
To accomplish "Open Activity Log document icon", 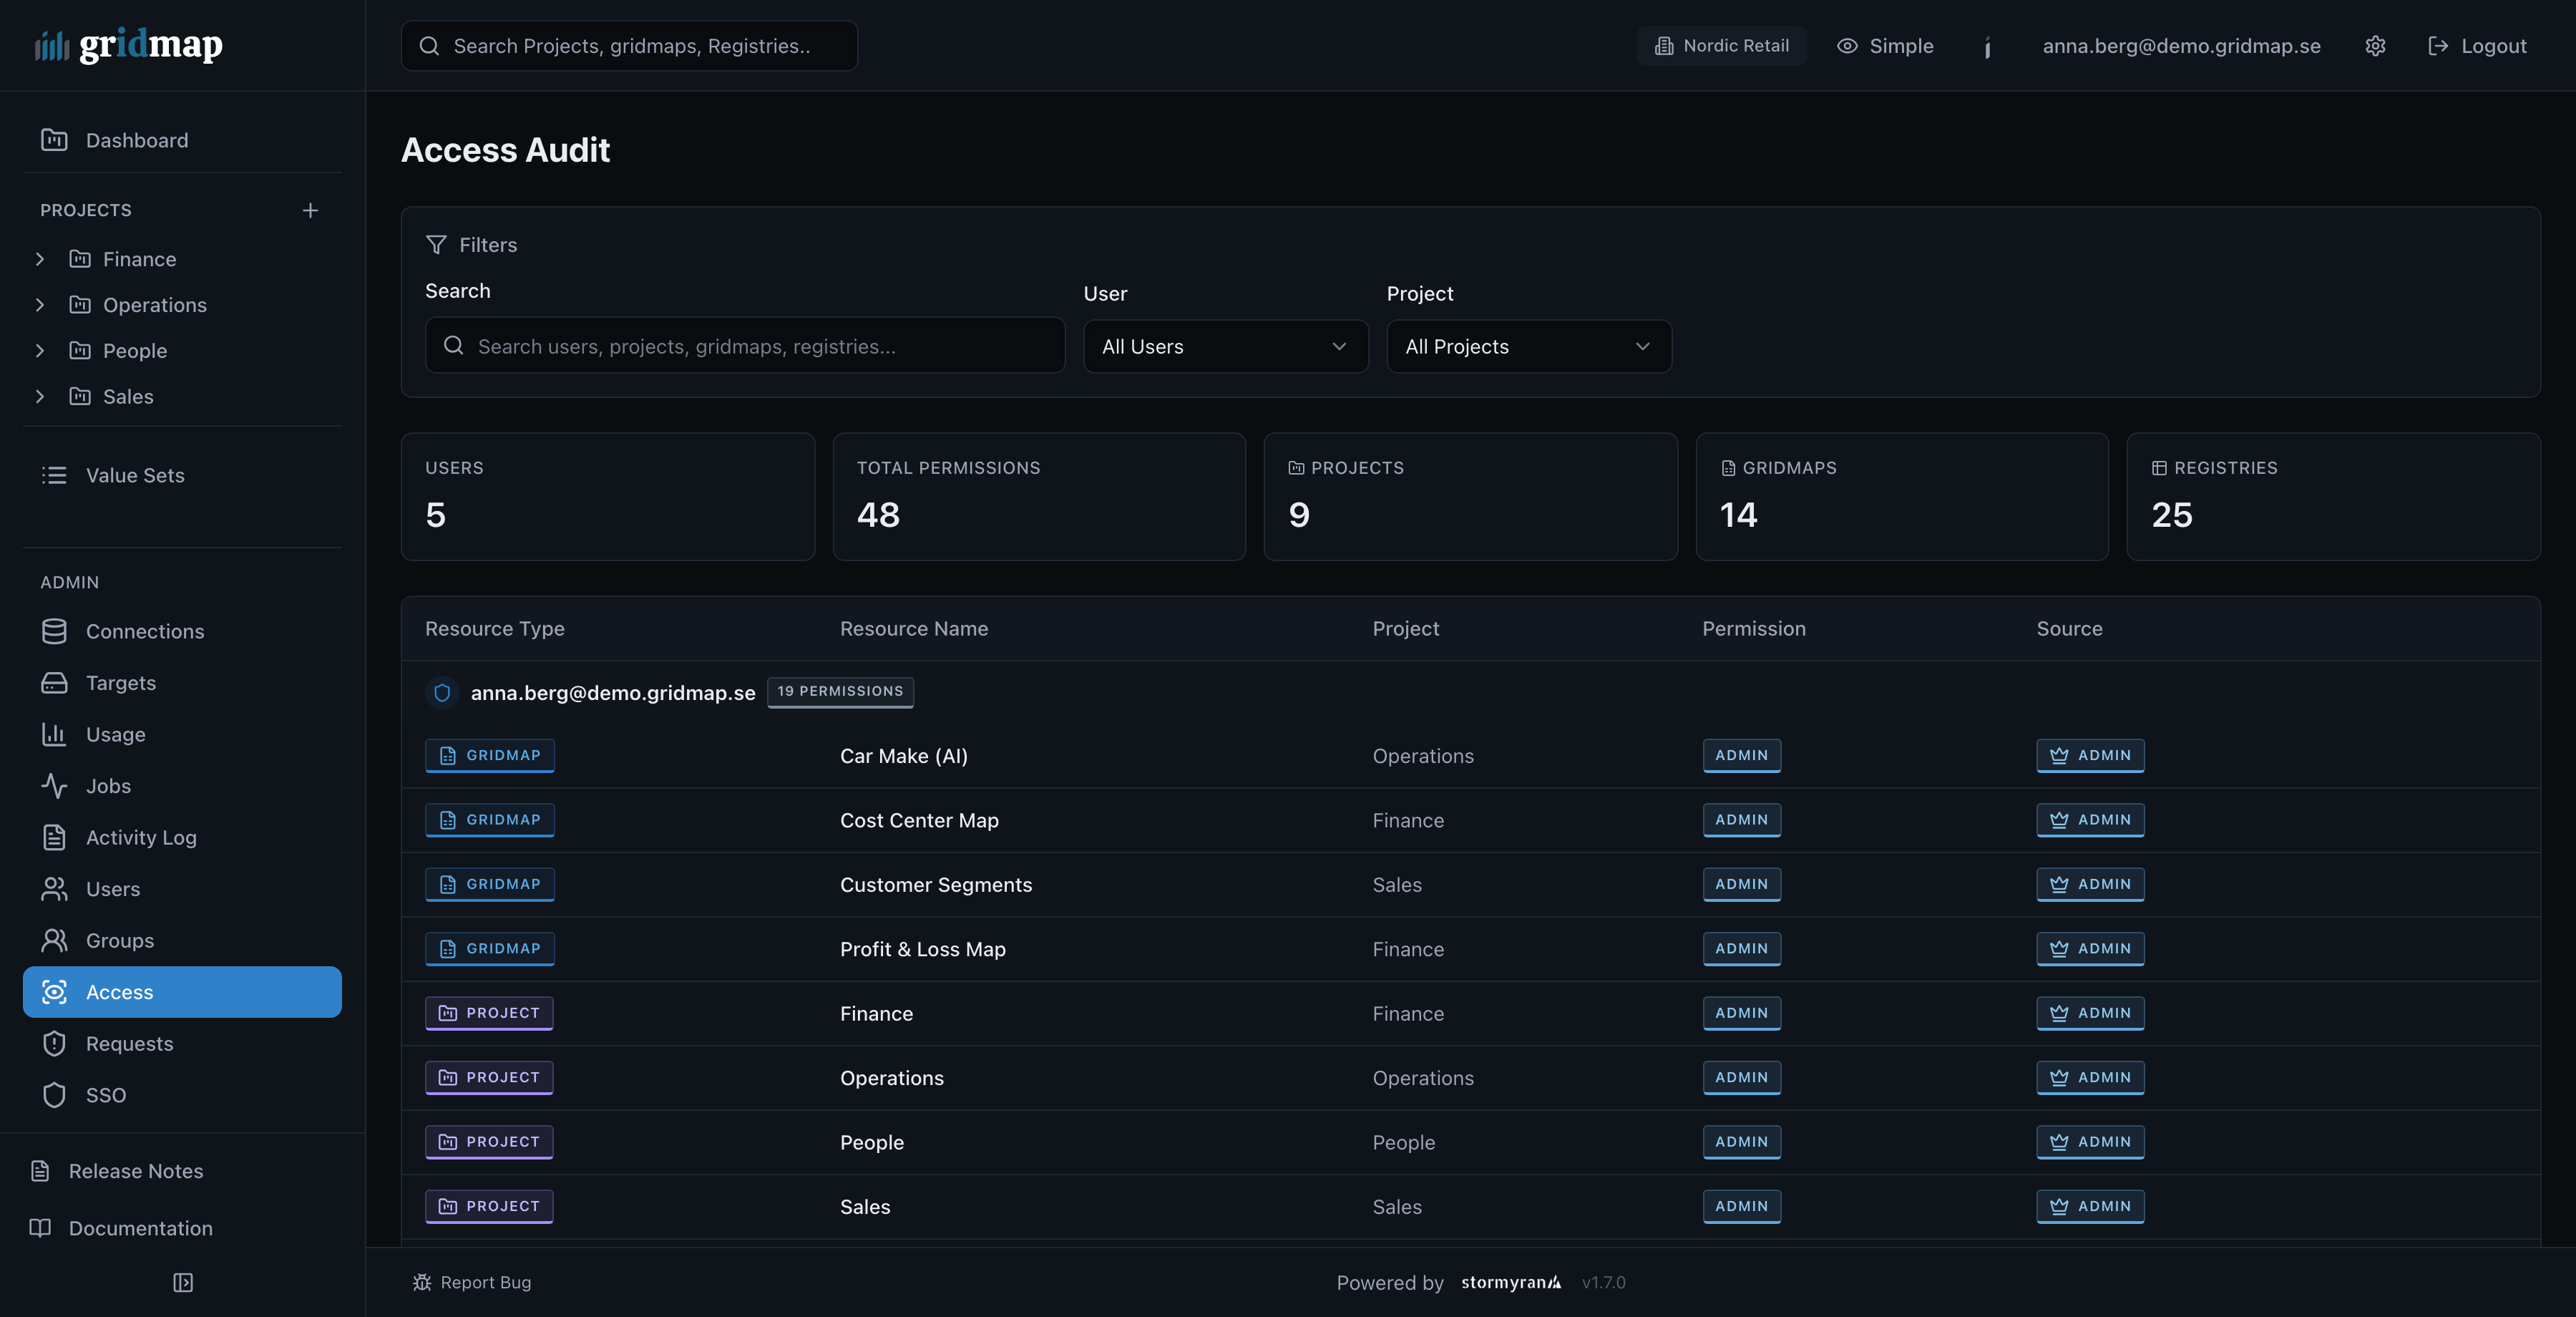I will click(54, 837).
